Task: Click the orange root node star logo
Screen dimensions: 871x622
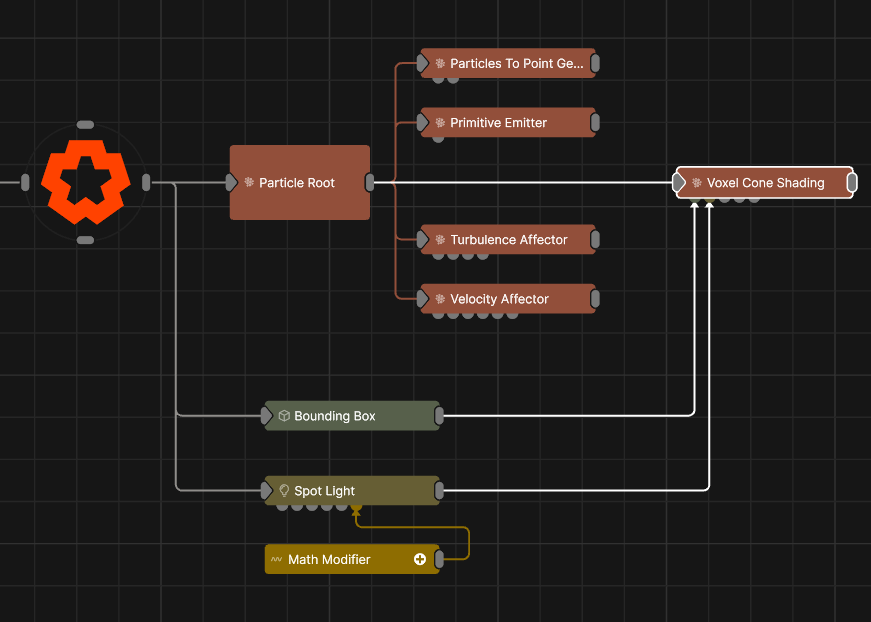Action: click(x=85, y=182)
